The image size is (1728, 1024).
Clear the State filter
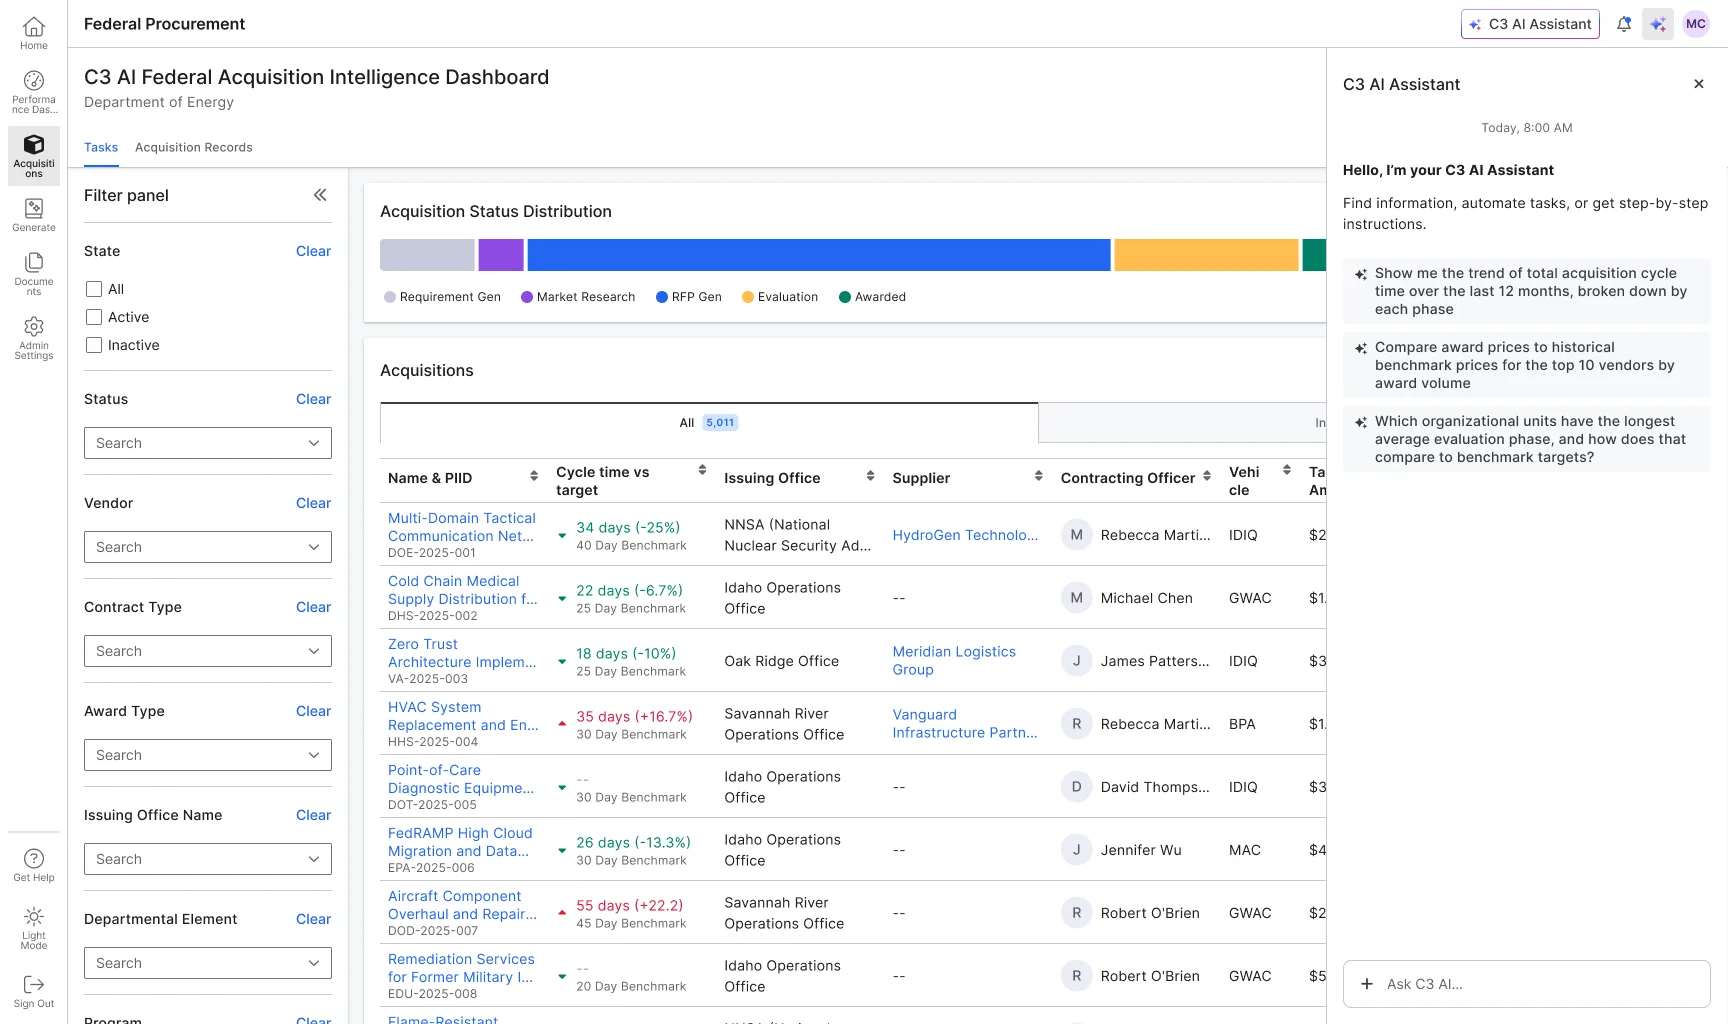[313, 251]
